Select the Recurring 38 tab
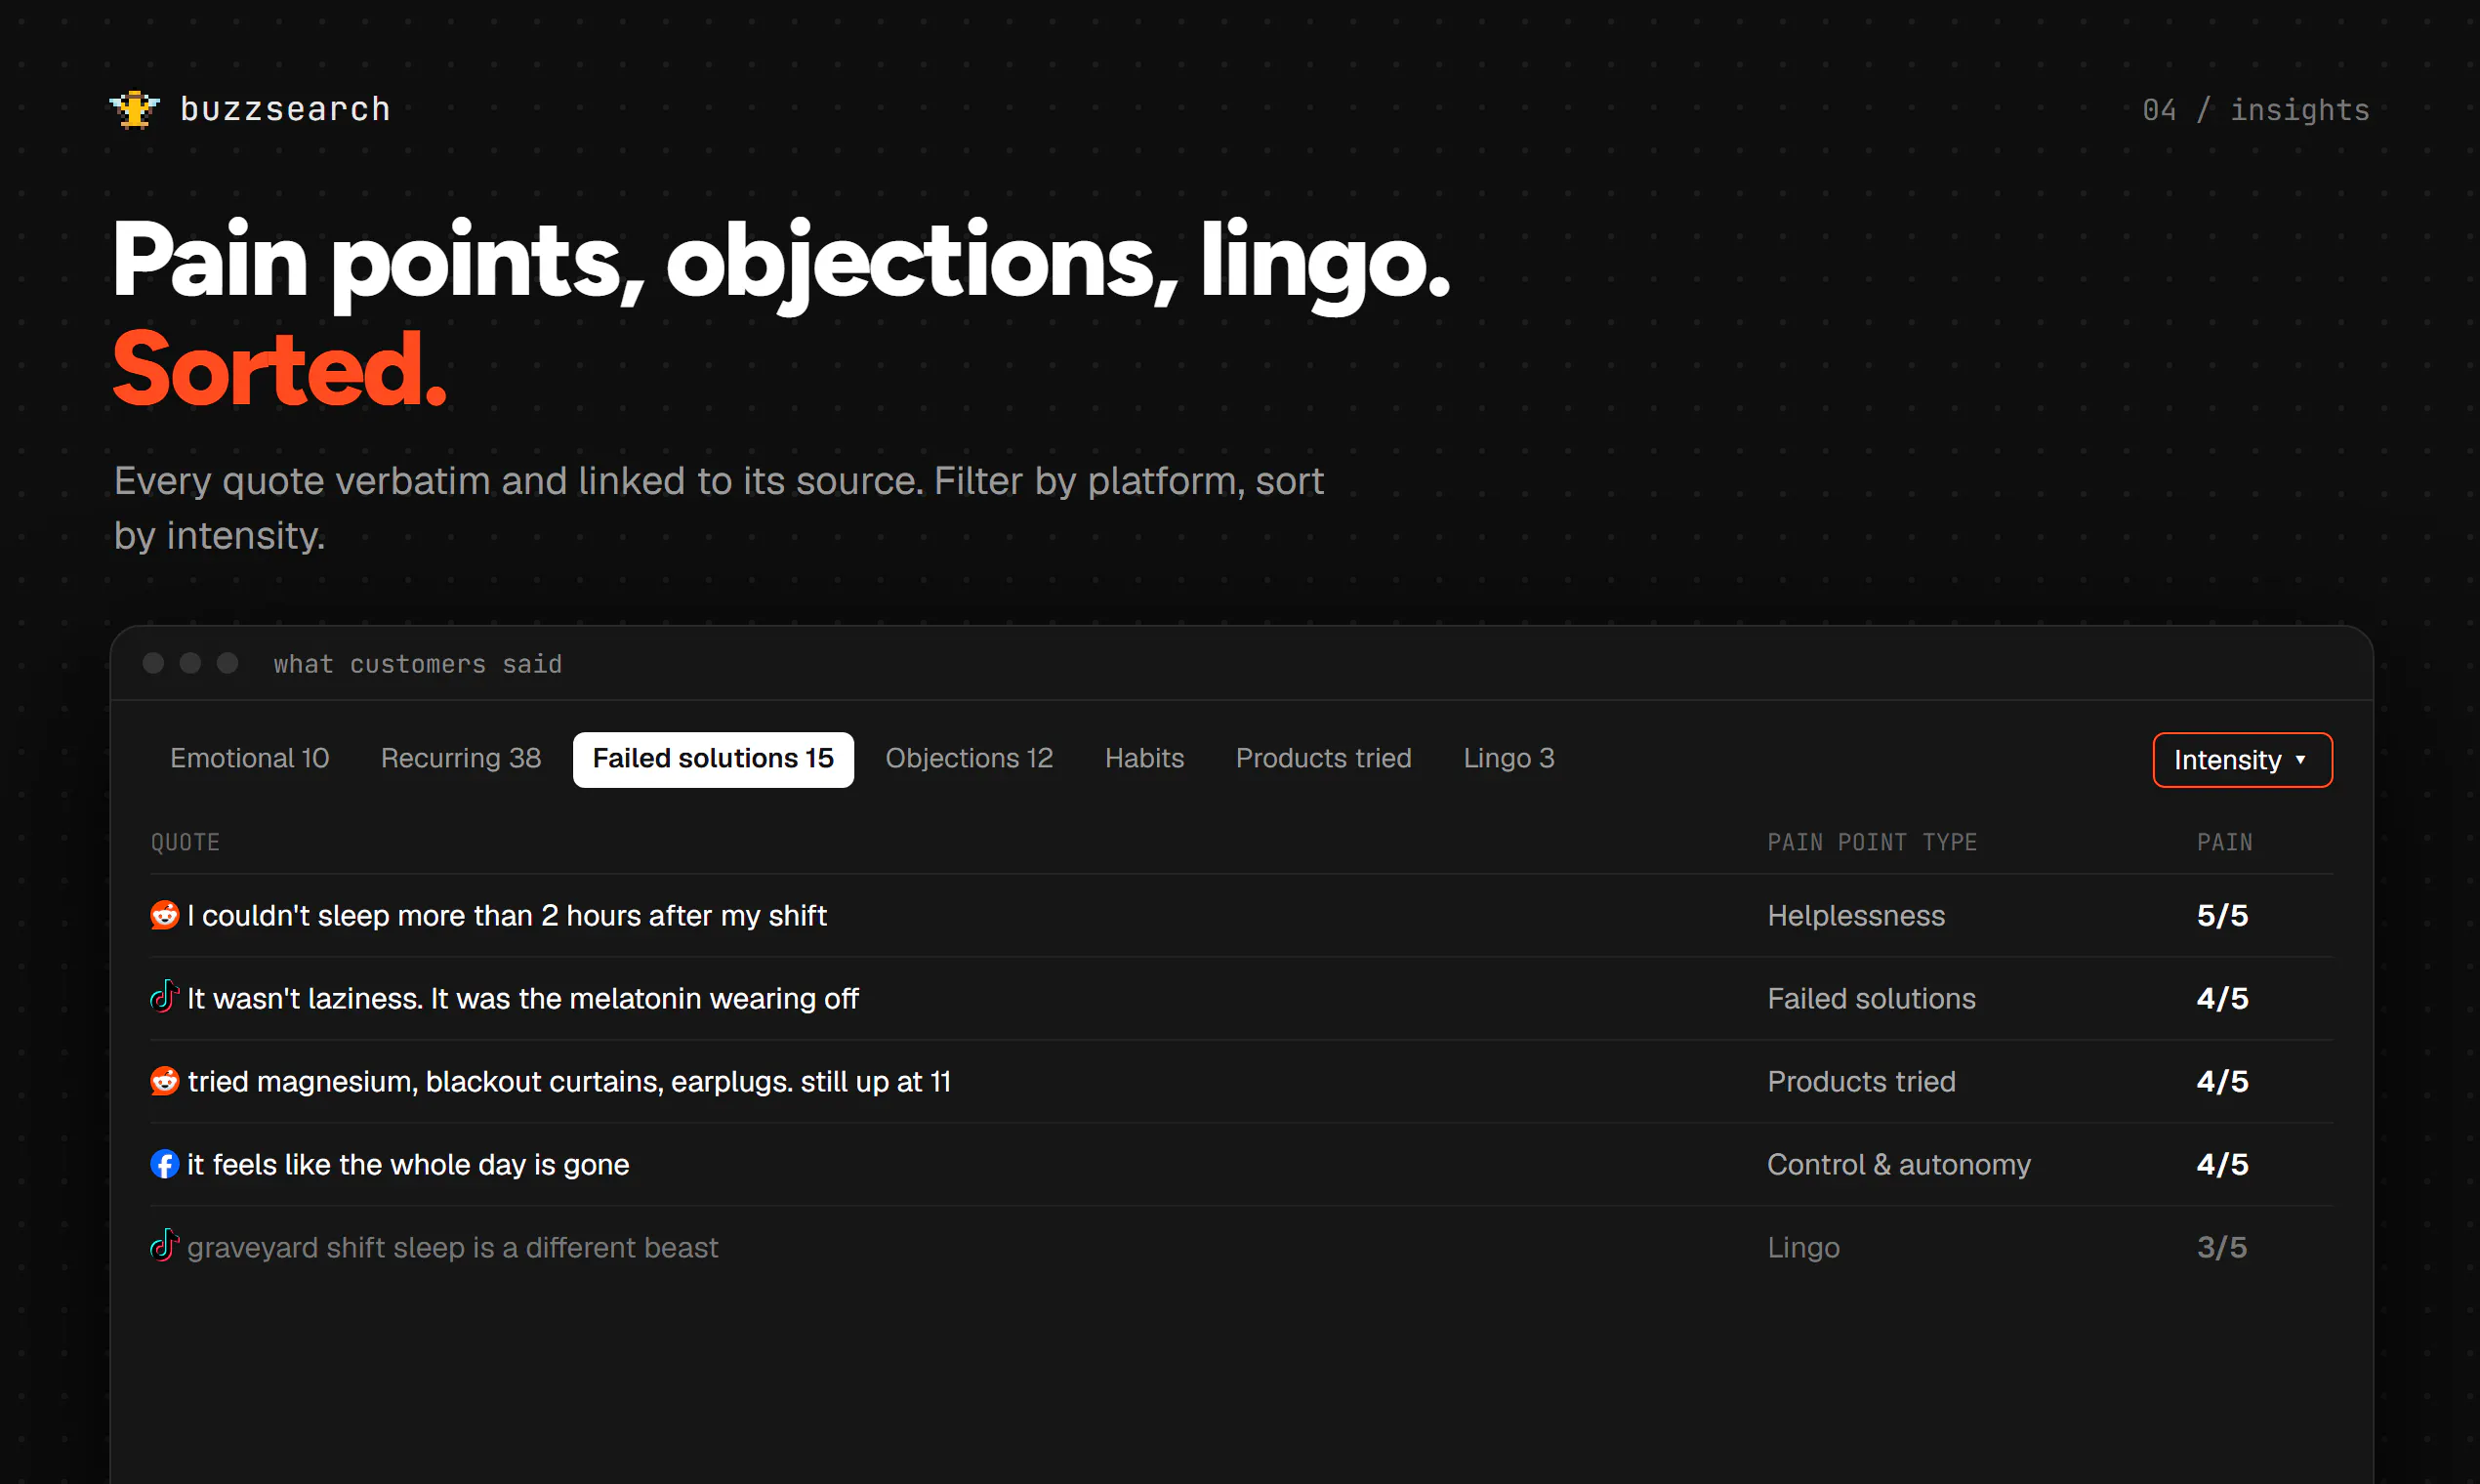 461,759
